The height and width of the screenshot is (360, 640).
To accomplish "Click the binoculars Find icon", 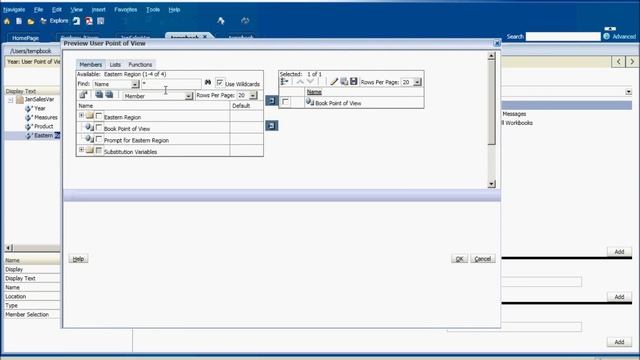I will (208, 82).
